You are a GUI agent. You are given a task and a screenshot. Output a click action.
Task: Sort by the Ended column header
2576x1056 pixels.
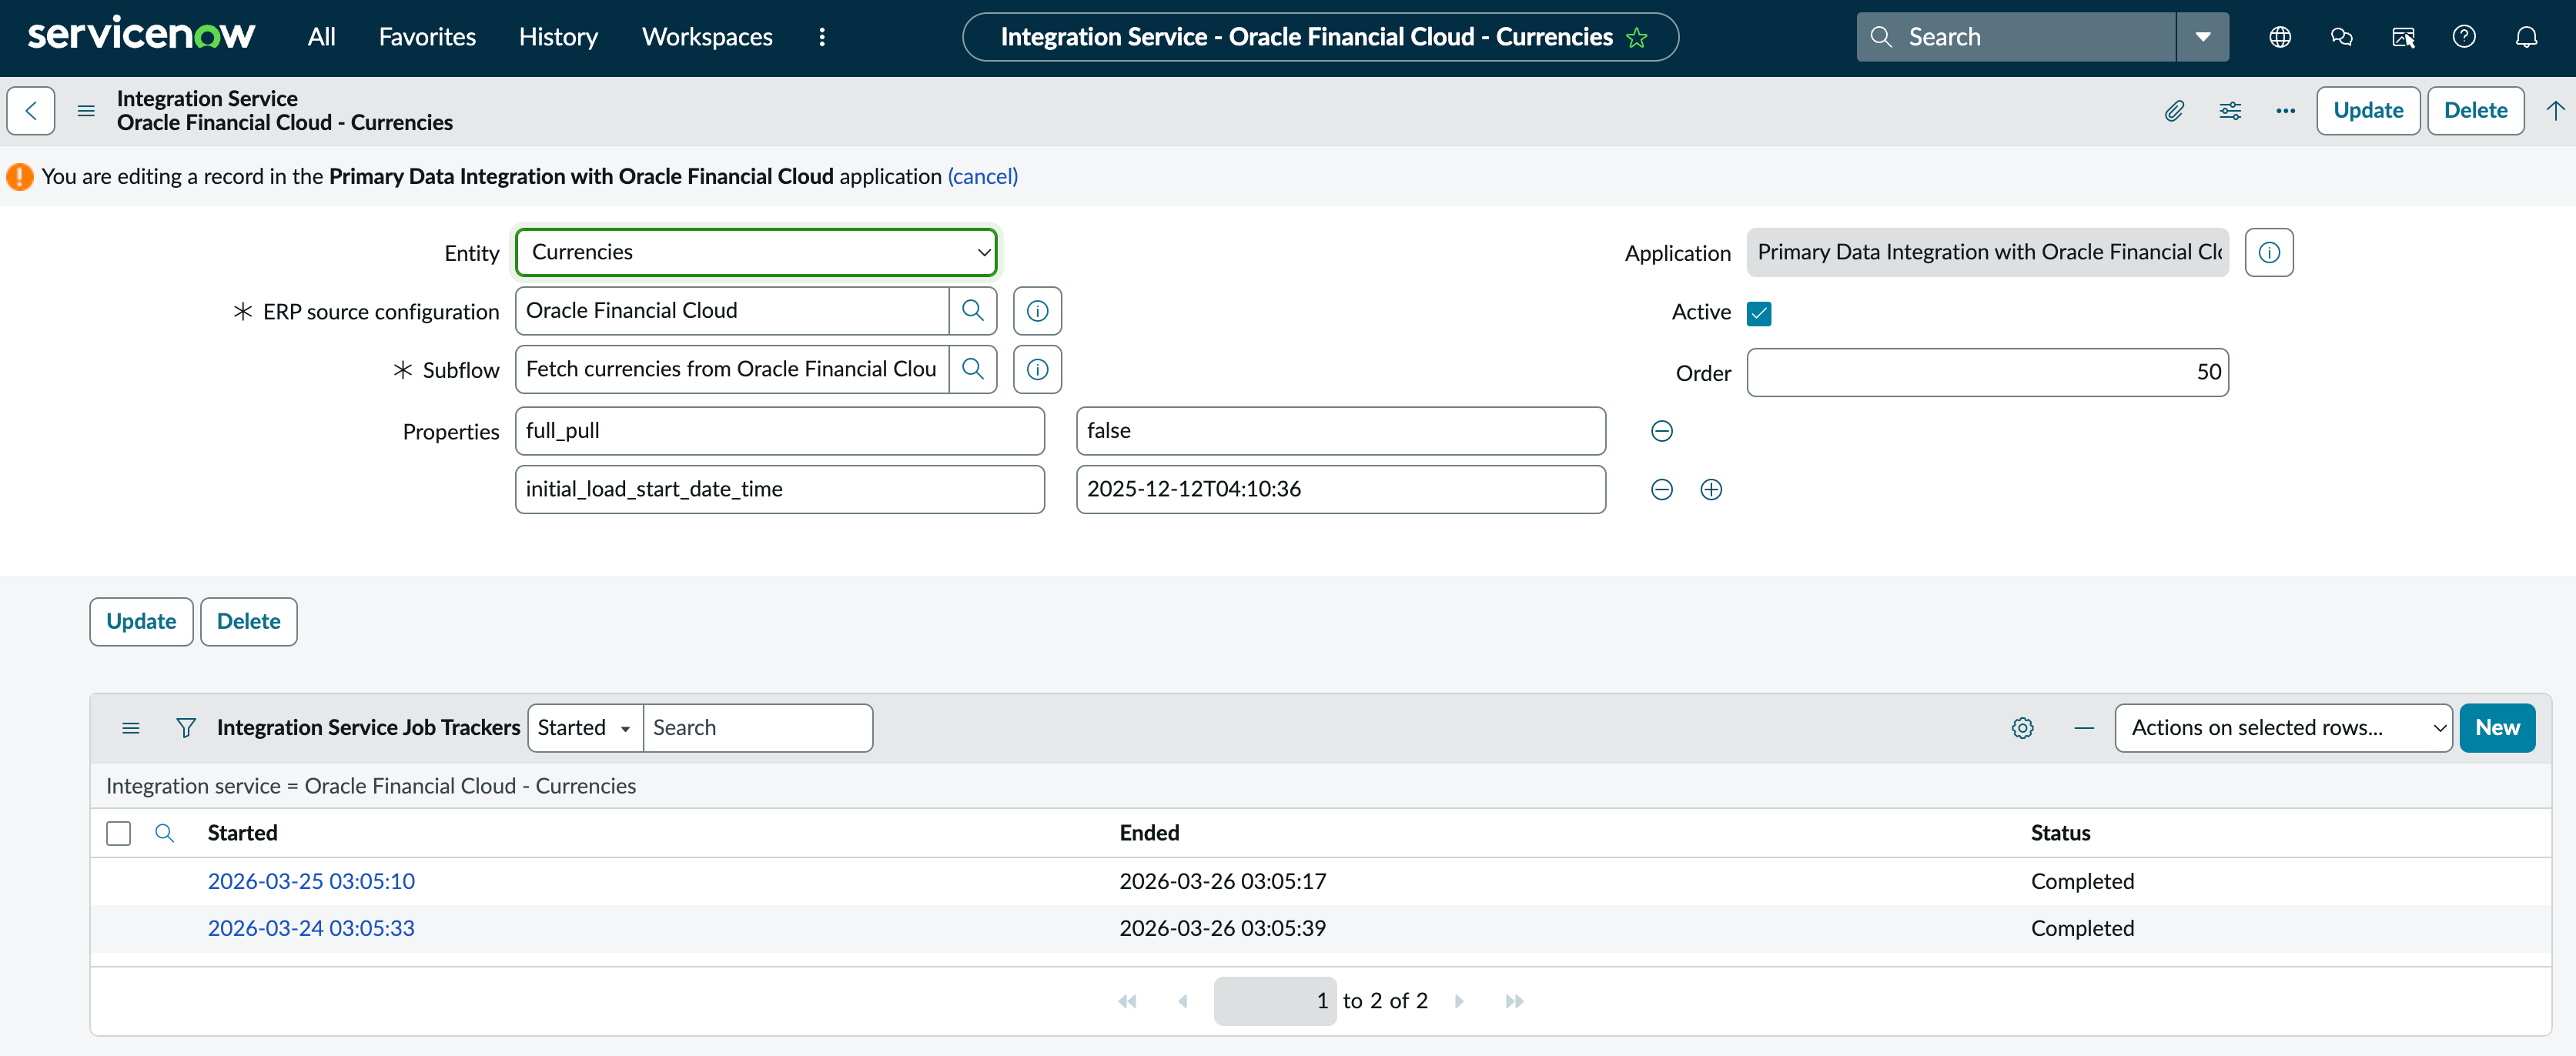tap(1149, 833)
